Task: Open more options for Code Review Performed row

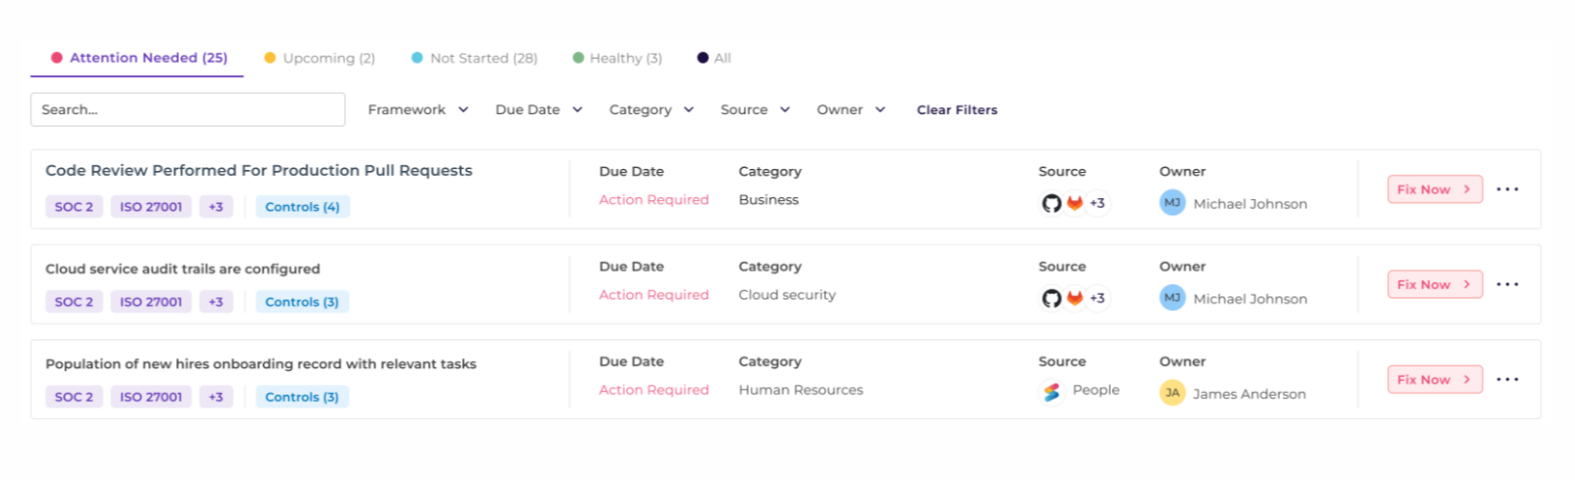Action: click(1507, 189)
